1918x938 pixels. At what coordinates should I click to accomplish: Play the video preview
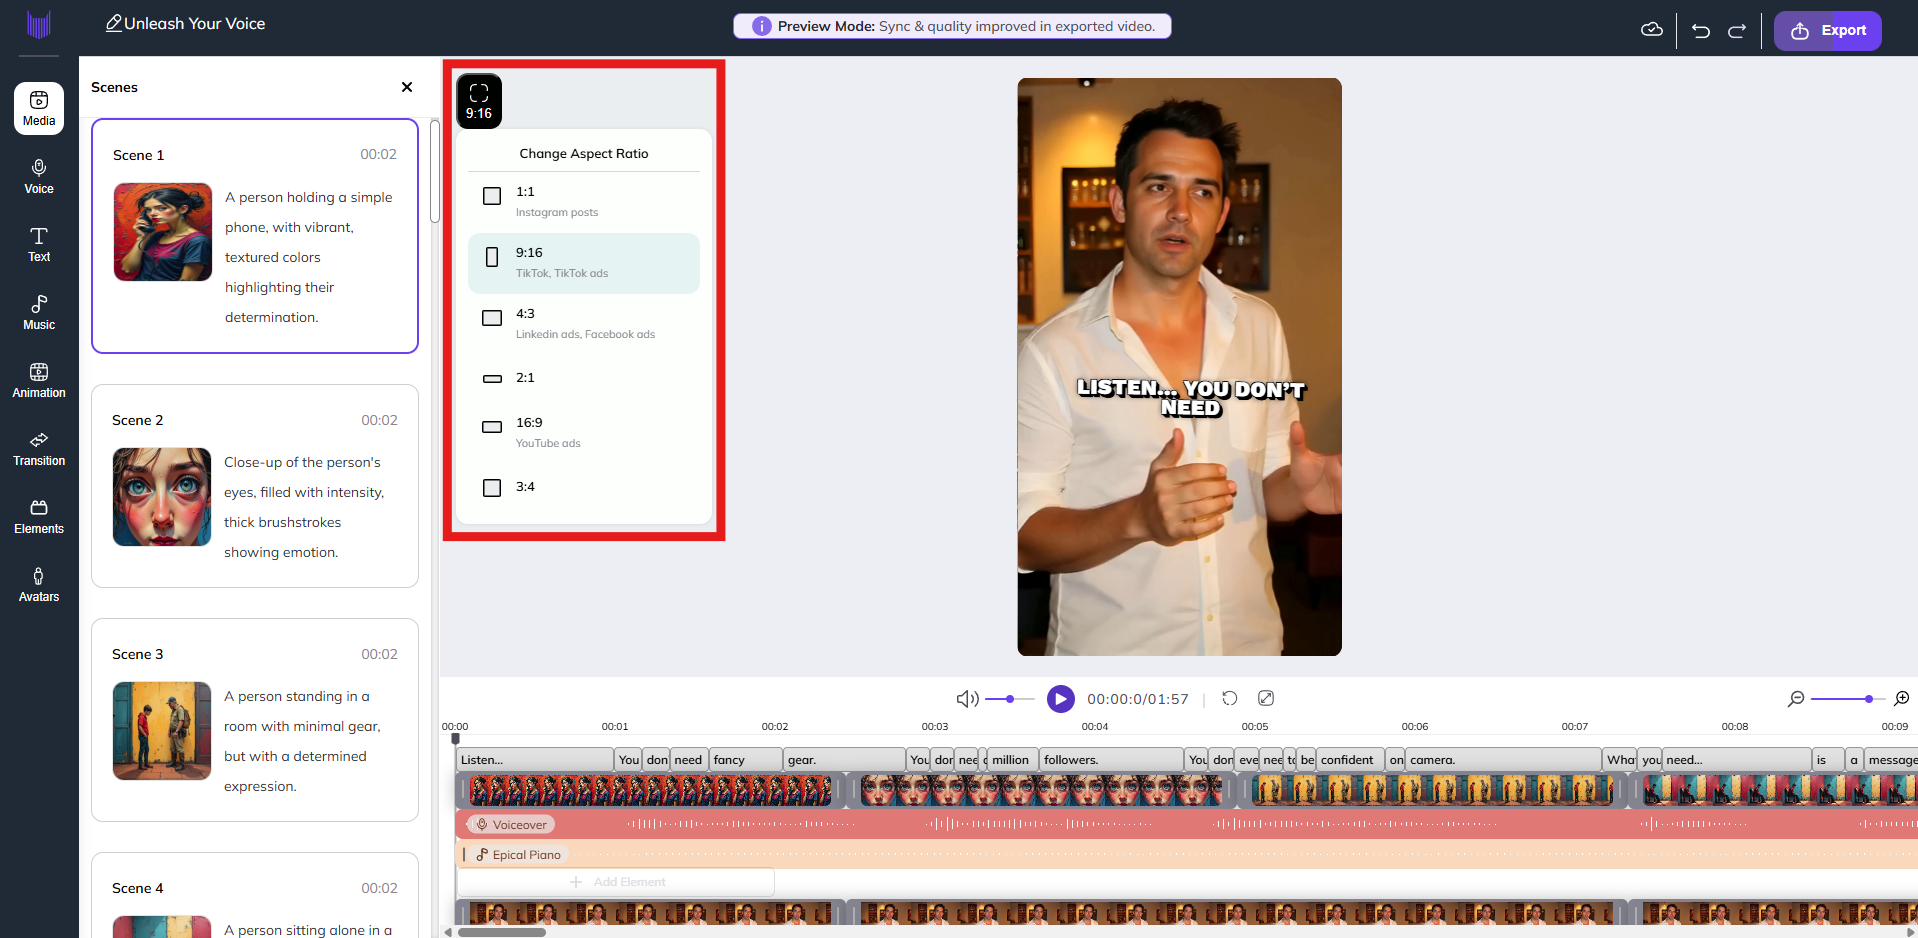click(x=1061, y=699)
